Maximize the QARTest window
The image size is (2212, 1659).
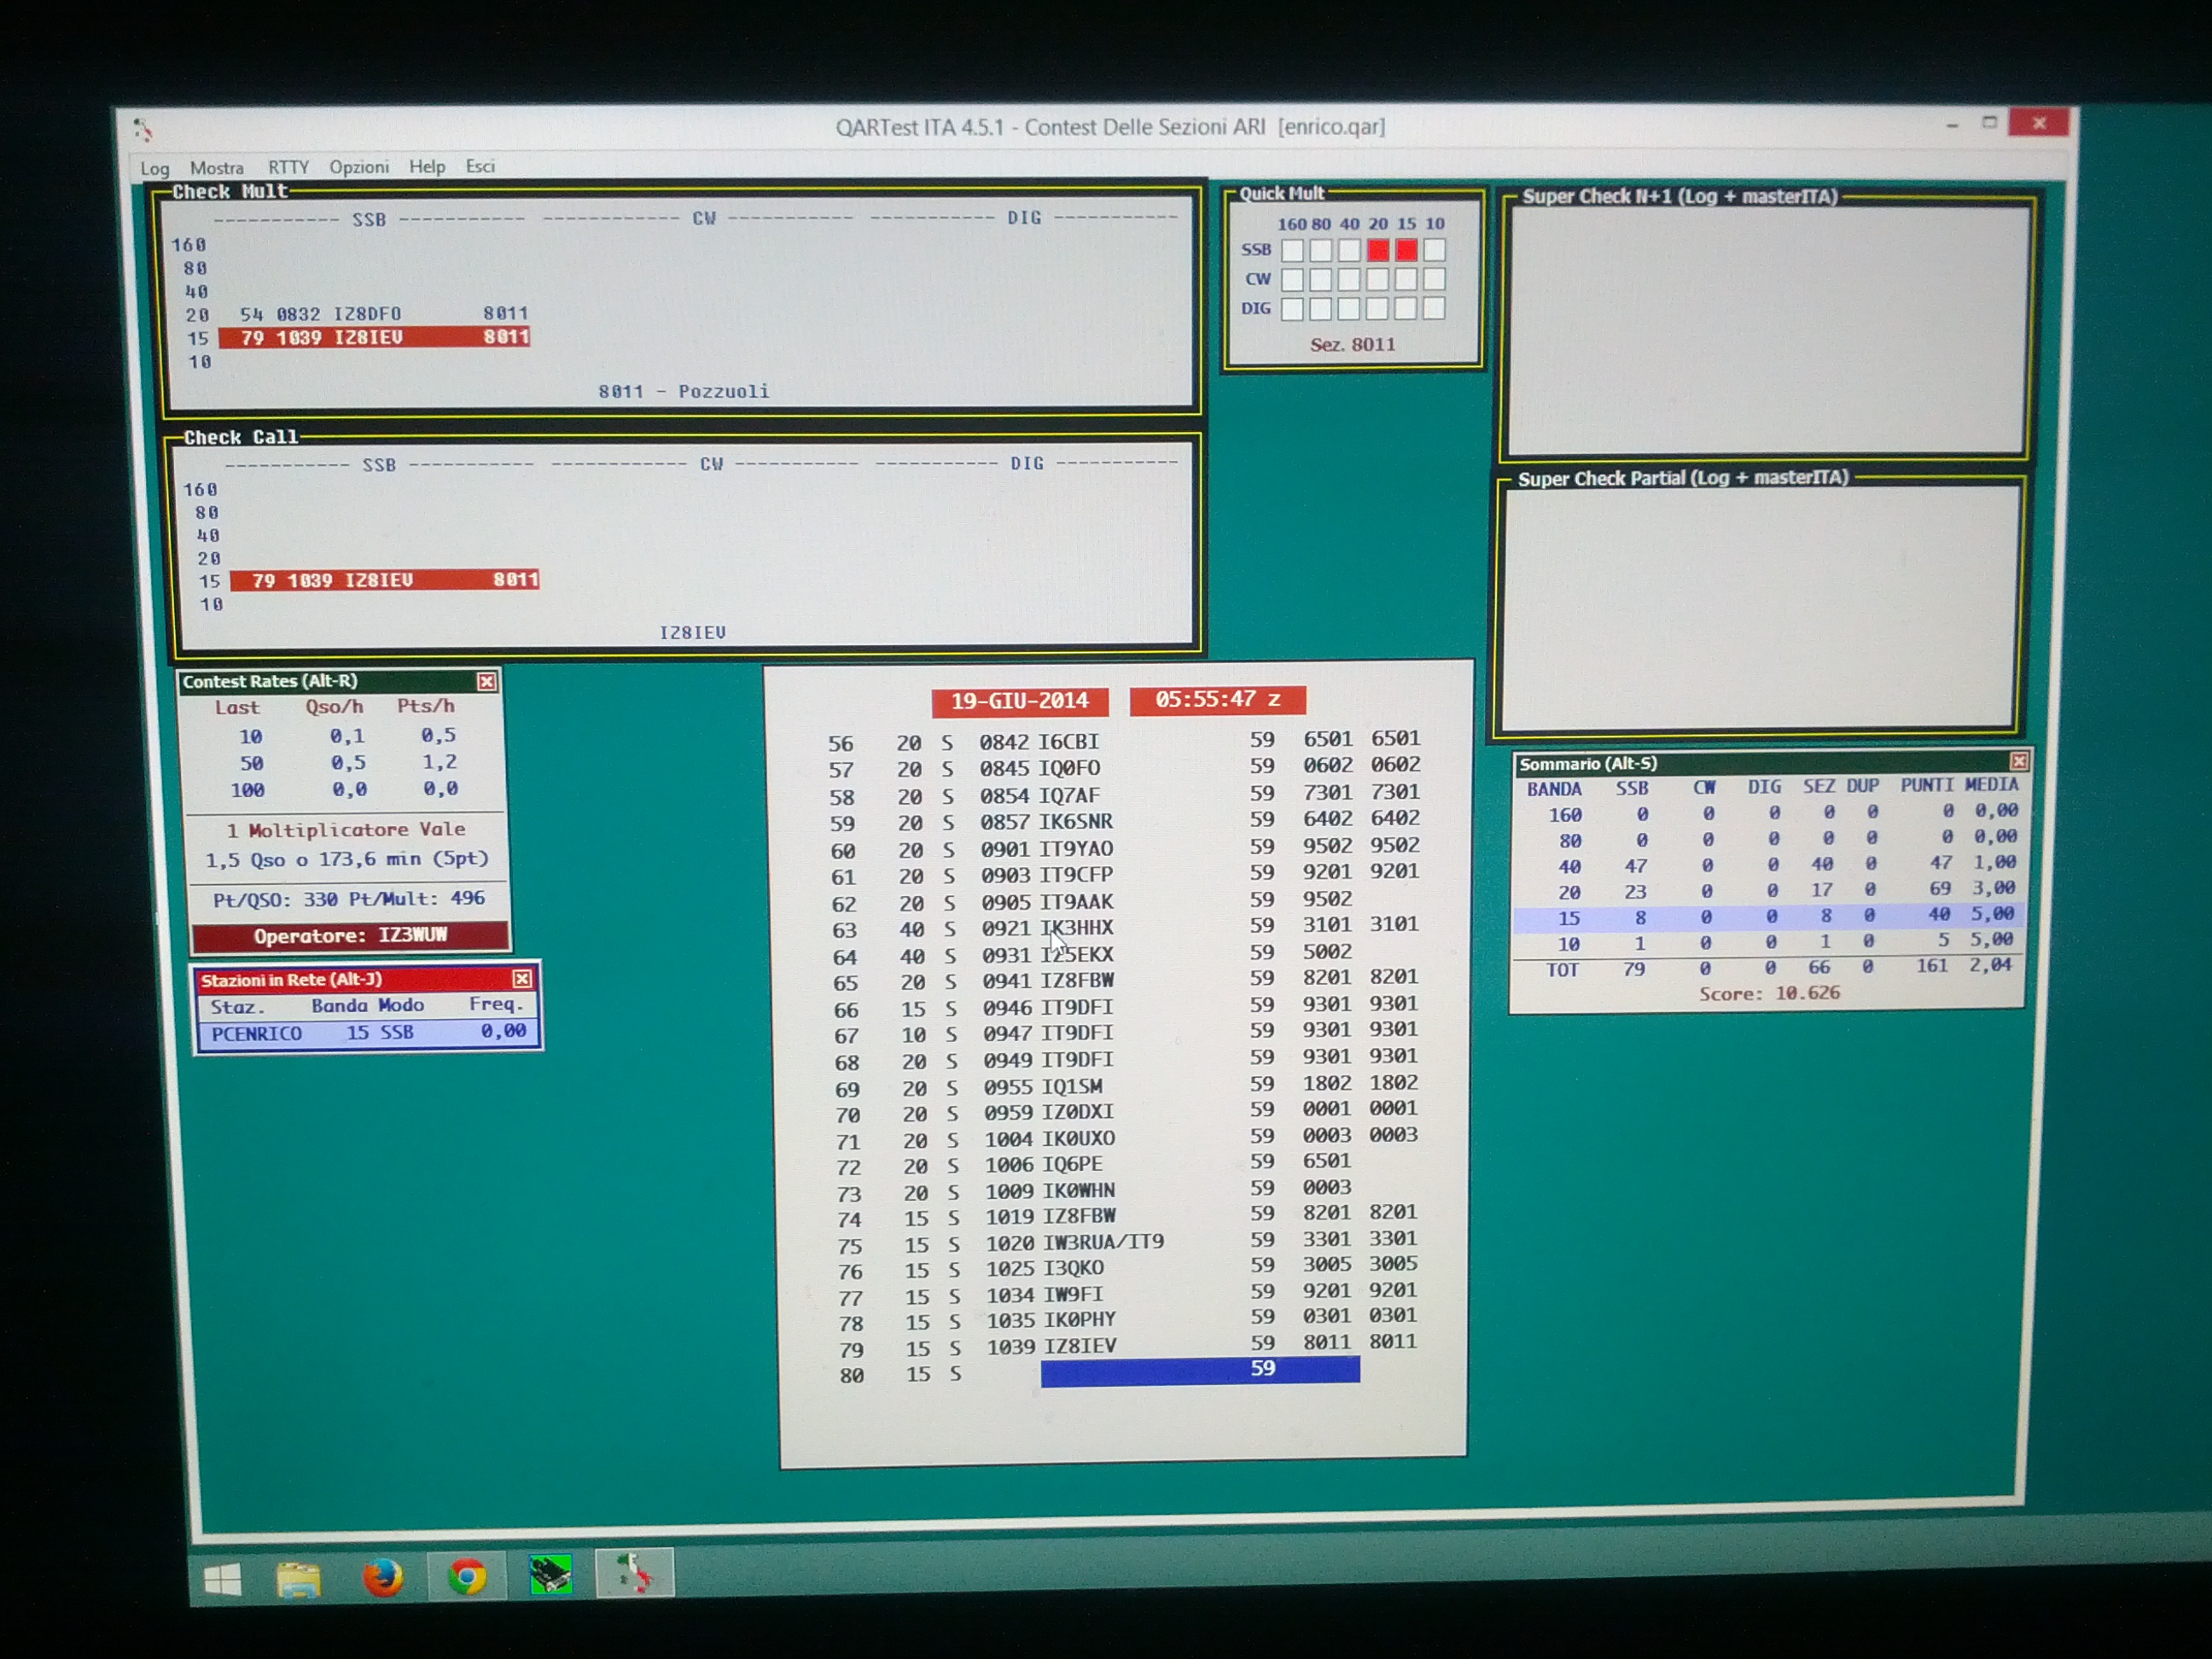pyautogui.click(x=1989, y=123)
